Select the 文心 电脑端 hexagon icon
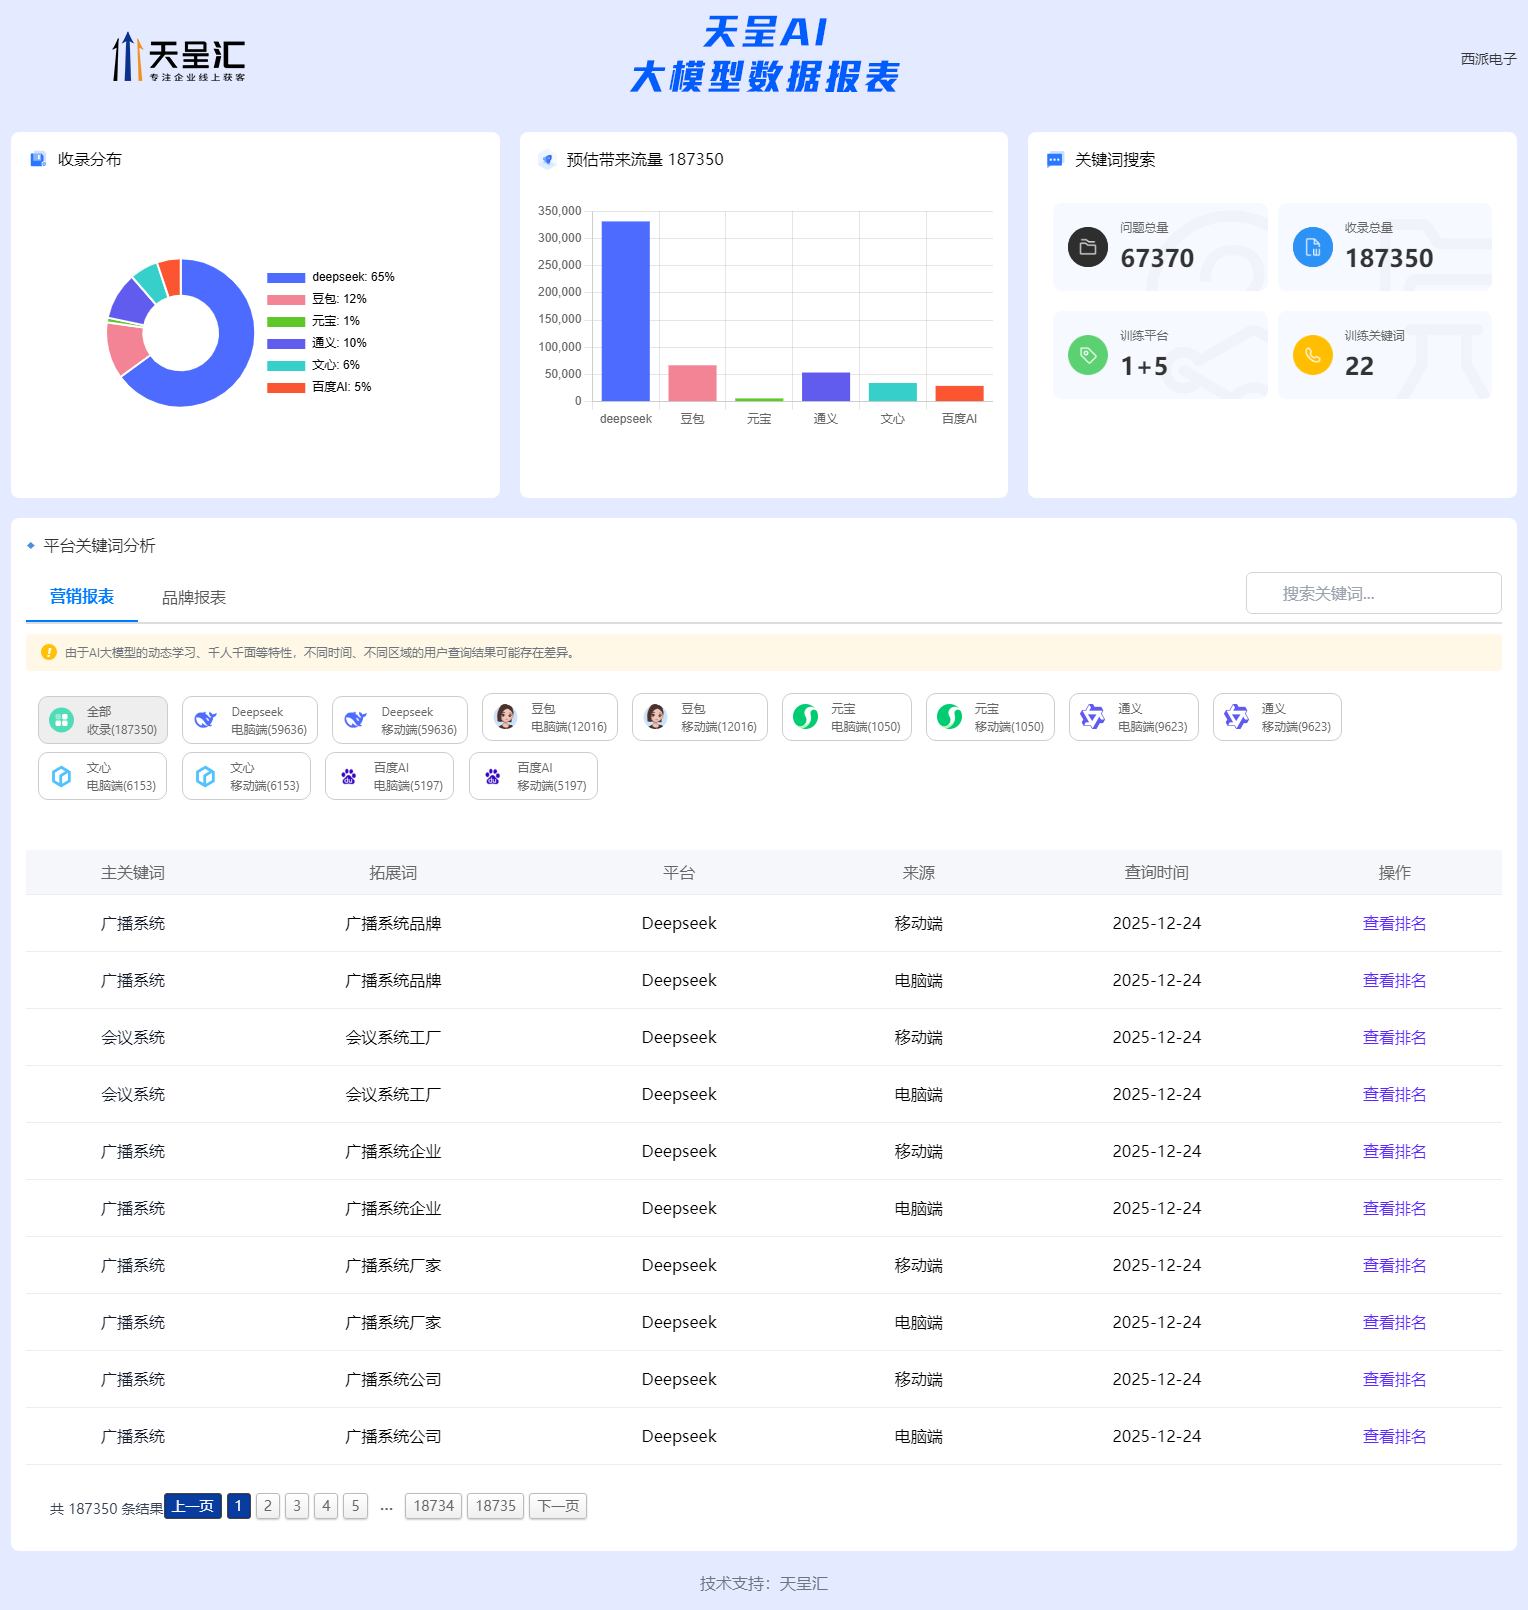Viewport: 1528px width, 1610px height. point(62,776)
